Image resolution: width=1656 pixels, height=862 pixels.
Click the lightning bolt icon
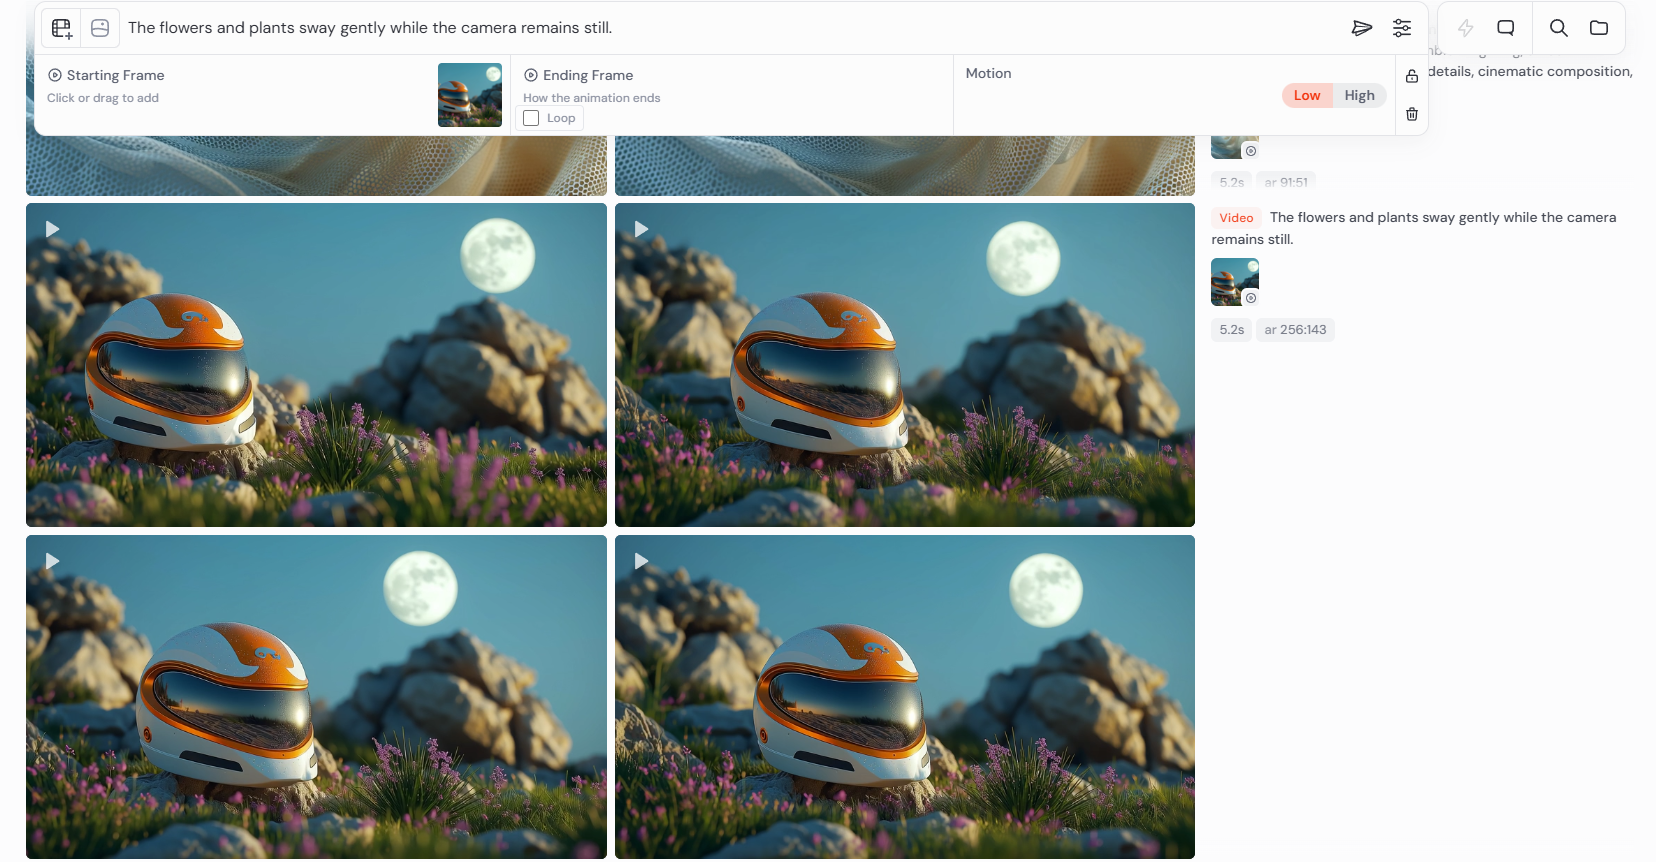tap(1465, 28)
